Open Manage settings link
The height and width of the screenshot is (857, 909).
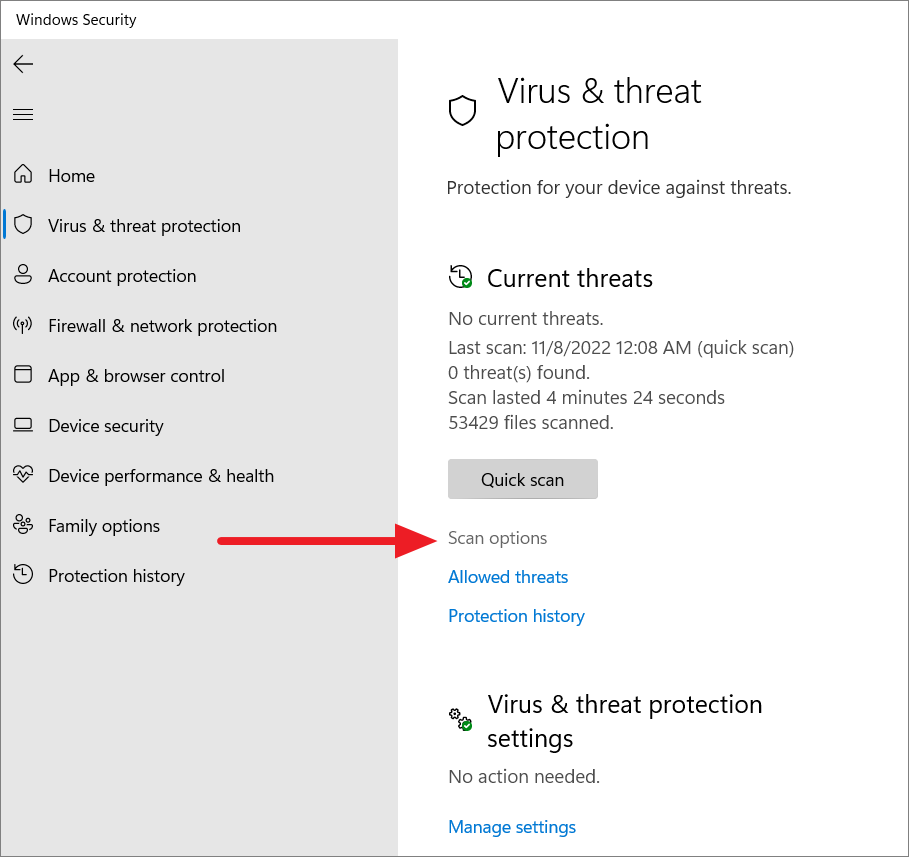(512, 827)
